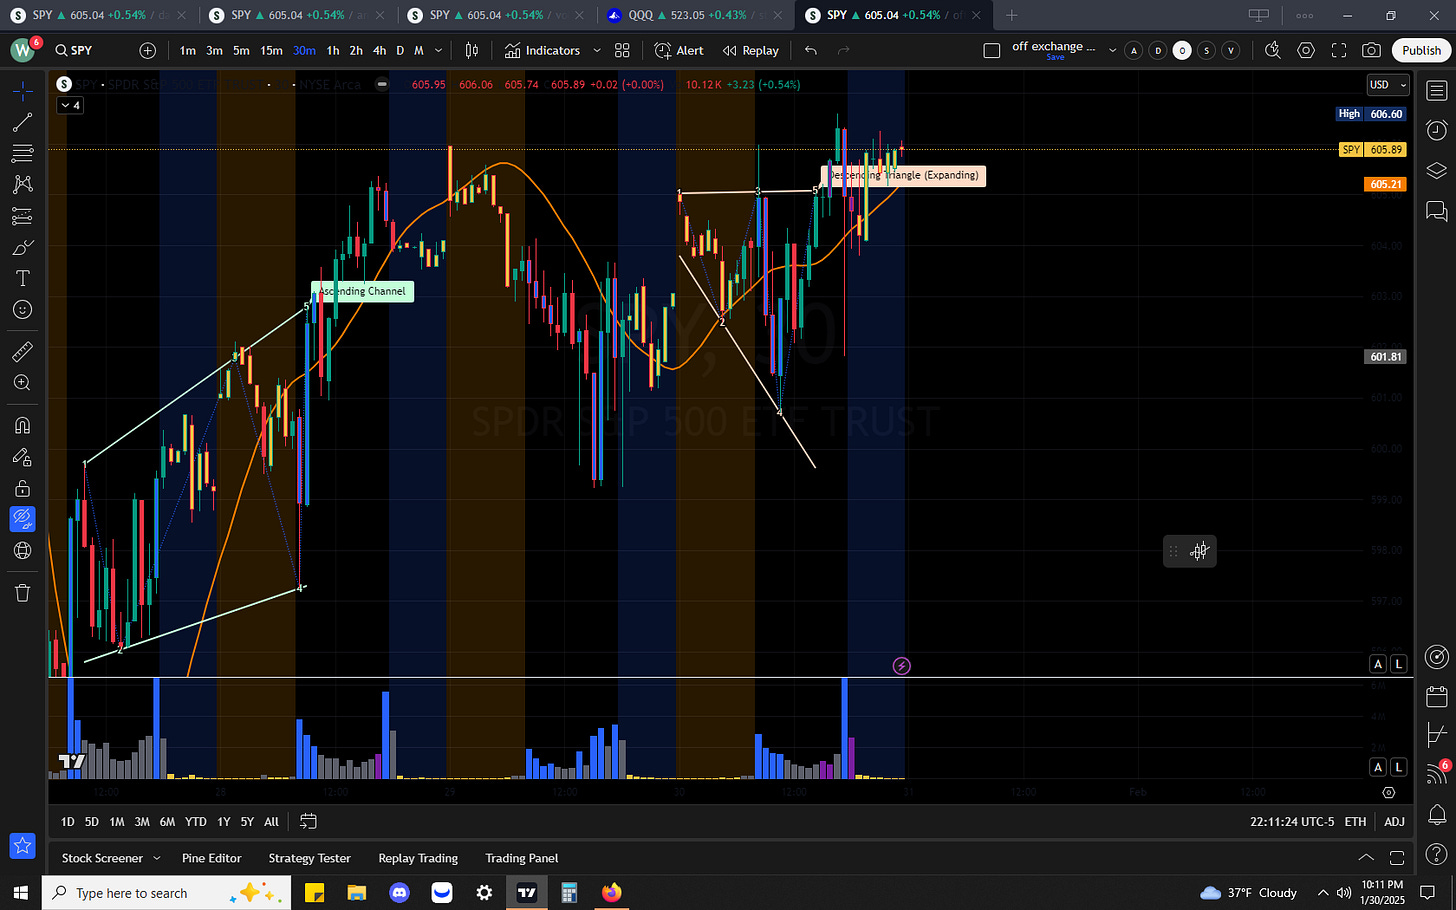Open the layout setup grid icon
1456x910 pixels.
[x=622, y=50]
